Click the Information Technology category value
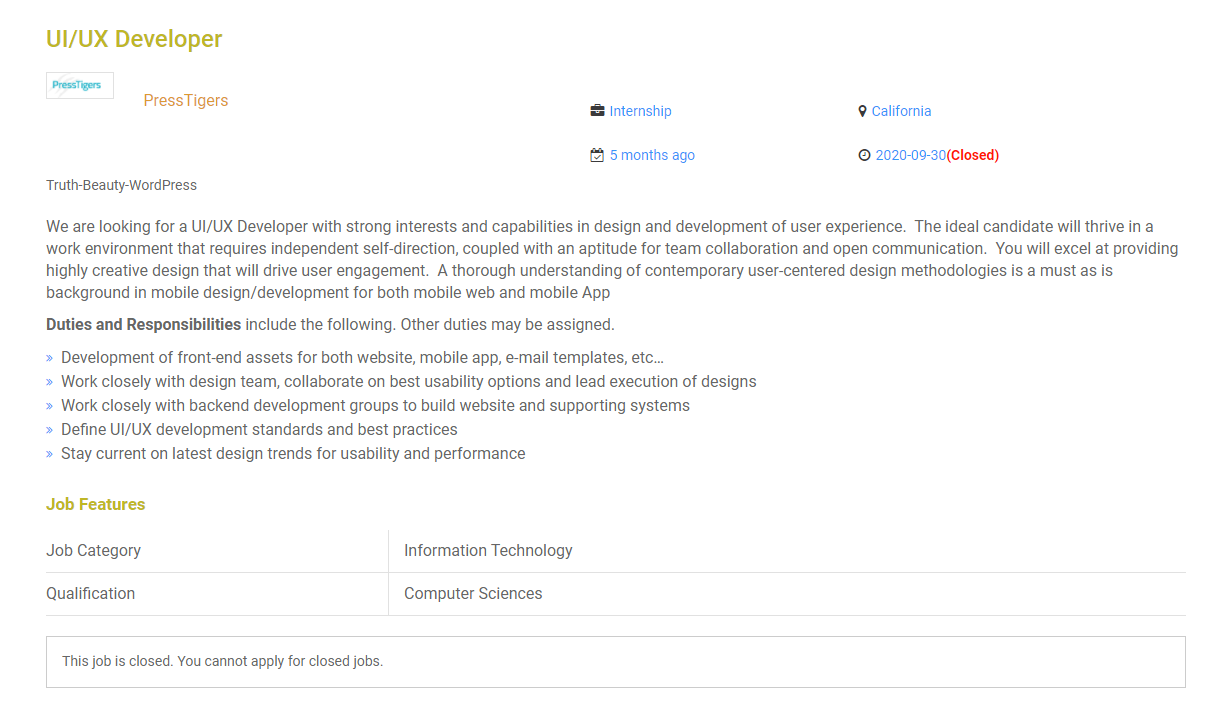Viewport: 1217px width, 713px height. click(x=488, y=550)
